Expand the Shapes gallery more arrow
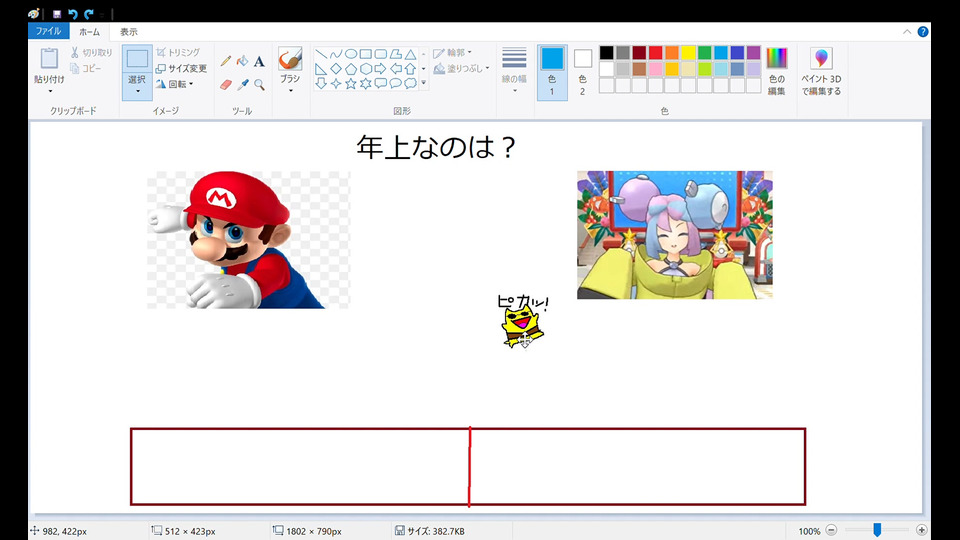960x540 pixels. [423, 83]
